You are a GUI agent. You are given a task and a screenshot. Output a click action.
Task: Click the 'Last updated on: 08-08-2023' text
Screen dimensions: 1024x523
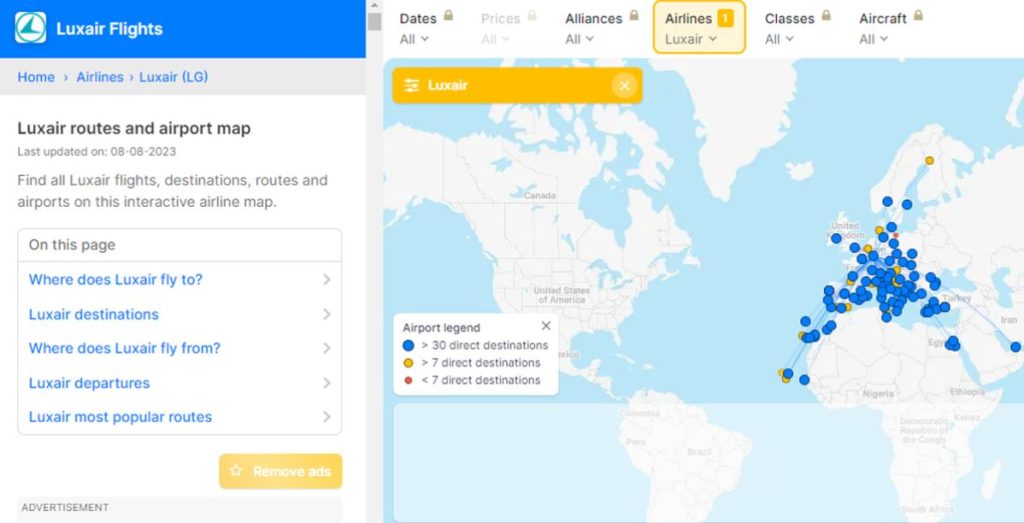[x=97, y=151]
